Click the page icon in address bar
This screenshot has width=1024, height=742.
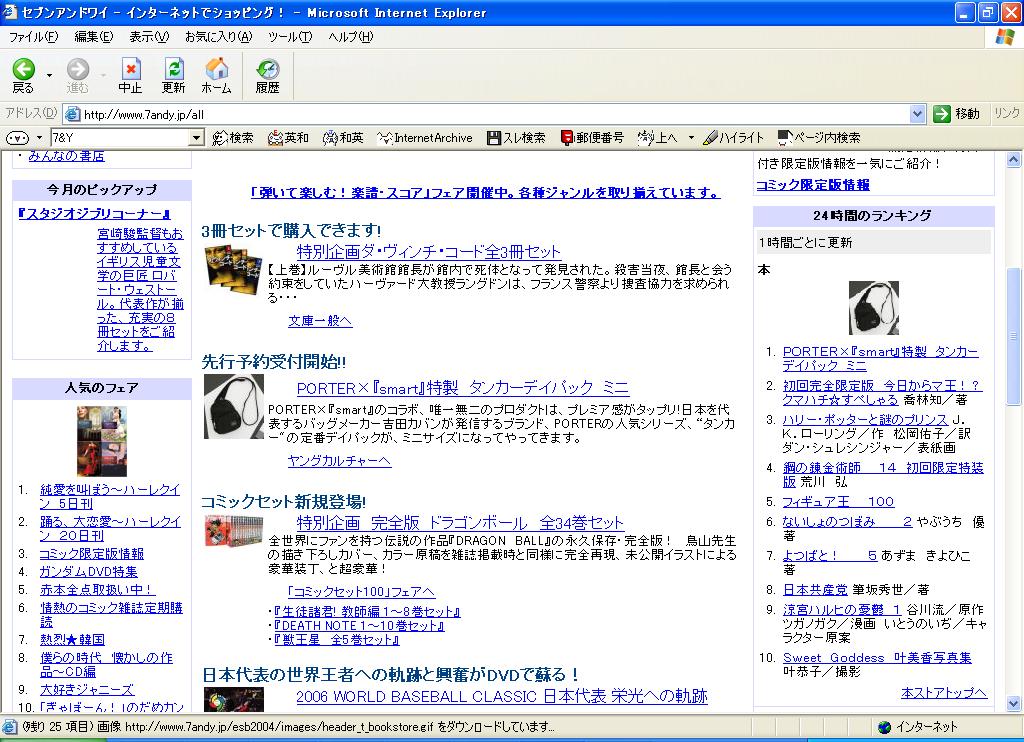pyautogui.click(x=72, y=114)
